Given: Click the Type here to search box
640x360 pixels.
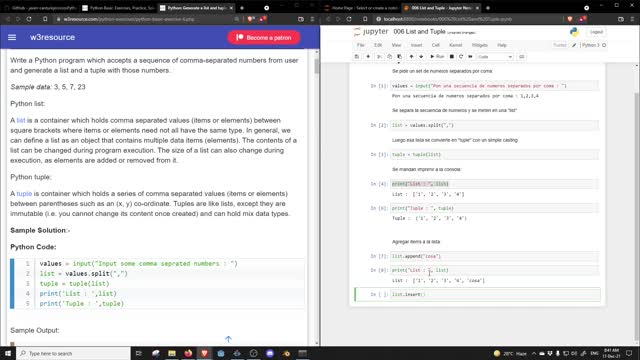Looking at the screenshot, I should click(x=73, y=353).
